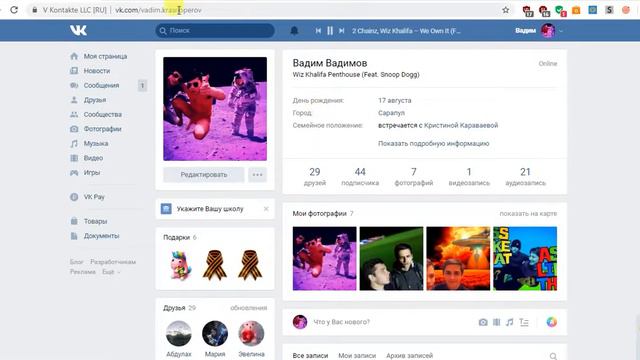The height and width of the screenshot is (360, 640).
Task: Open the large profile photo
Action: point(215,109)
